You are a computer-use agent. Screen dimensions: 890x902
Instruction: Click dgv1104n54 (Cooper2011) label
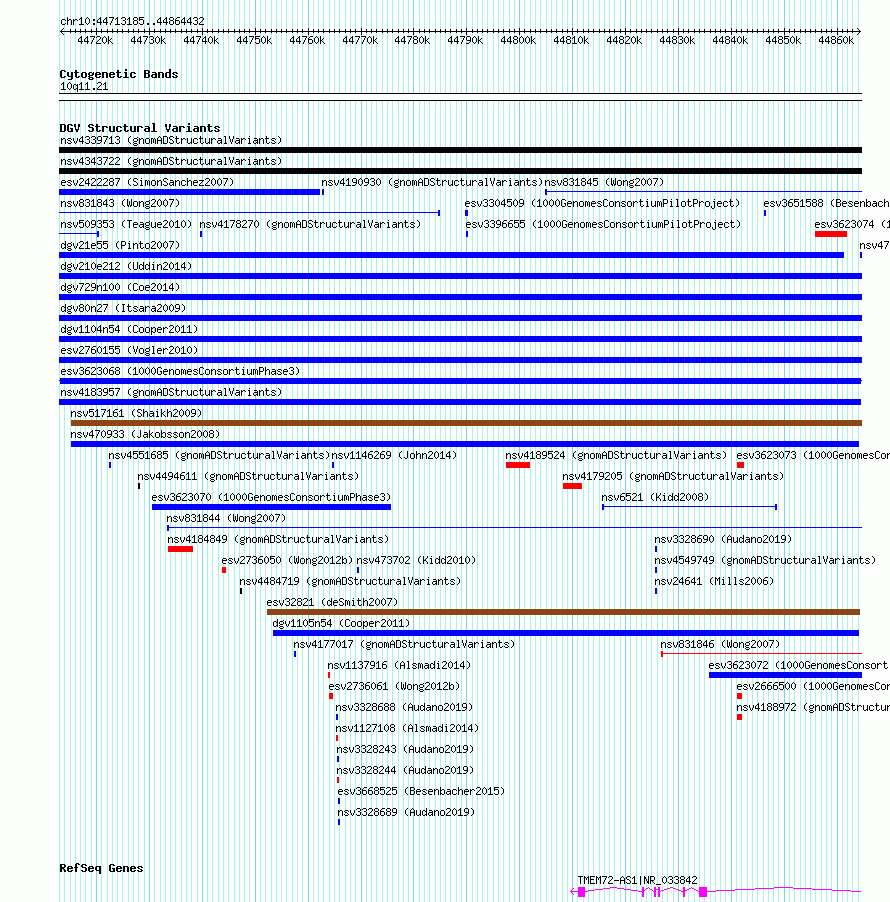pos(129,330)
